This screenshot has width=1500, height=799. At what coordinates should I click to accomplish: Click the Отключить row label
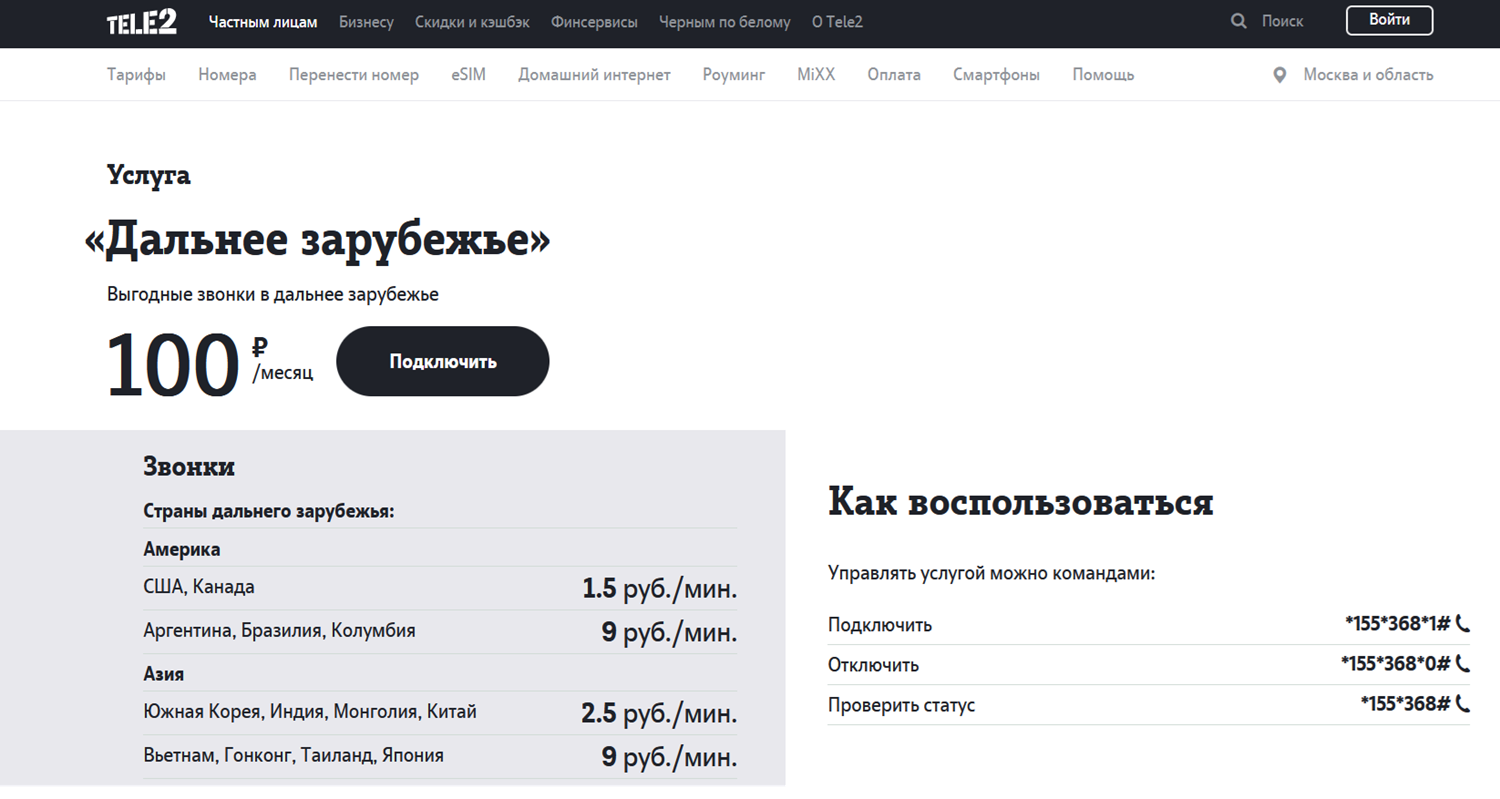(x=873, y=665)
